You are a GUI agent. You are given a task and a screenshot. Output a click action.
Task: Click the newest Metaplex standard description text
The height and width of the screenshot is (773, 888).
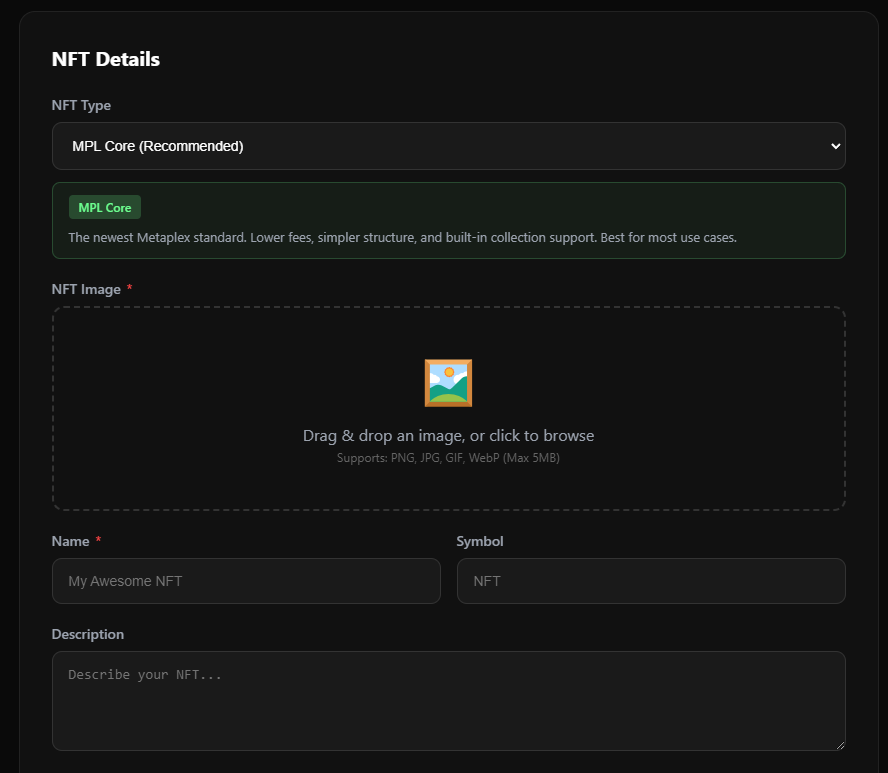tap(402, 238)
